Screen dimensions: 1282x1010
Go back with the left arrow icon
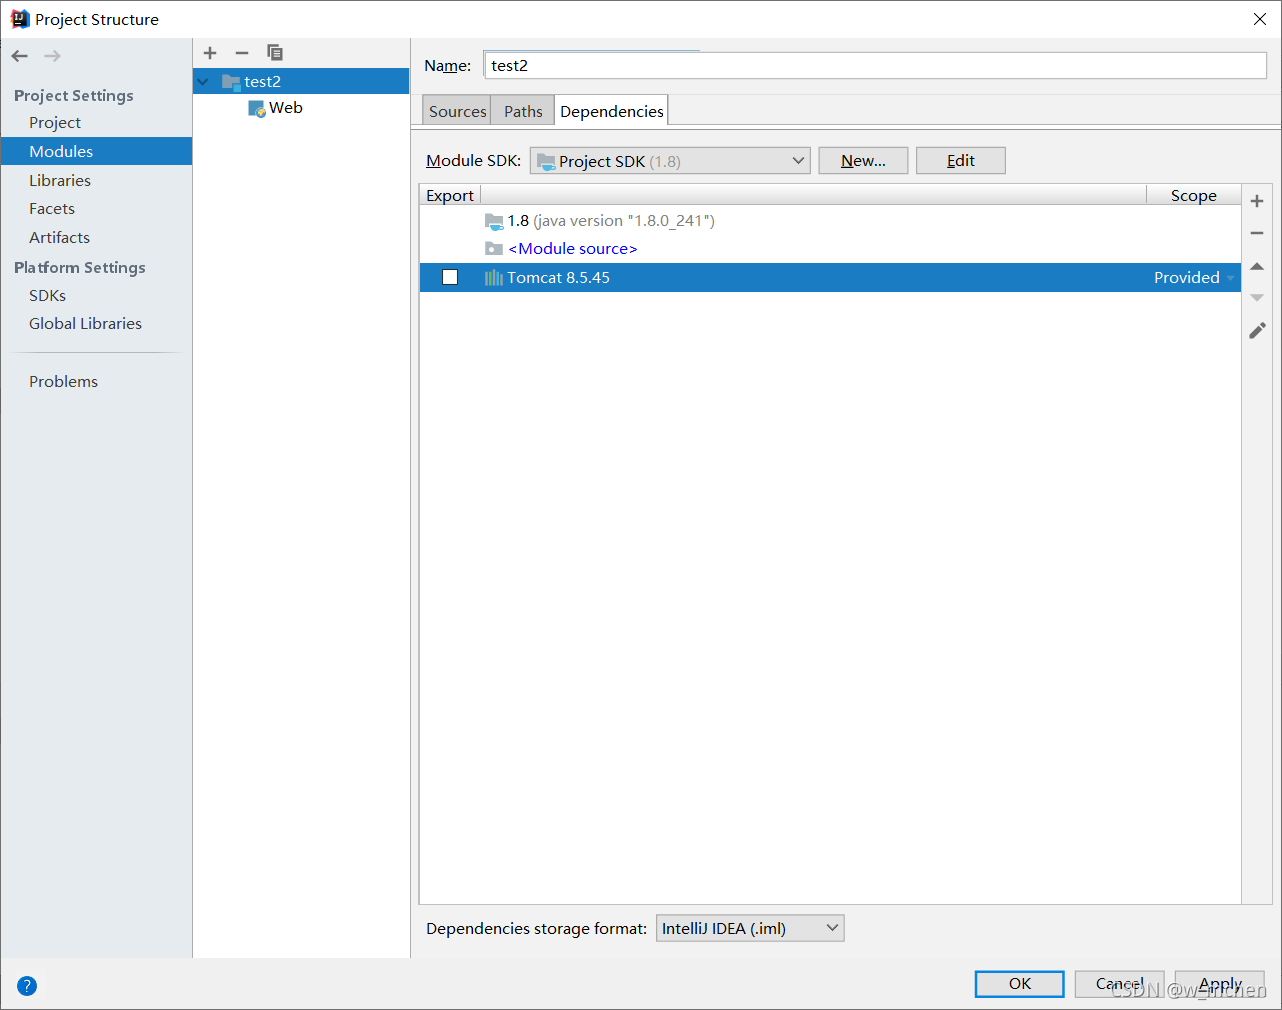[x=20, y=56]
